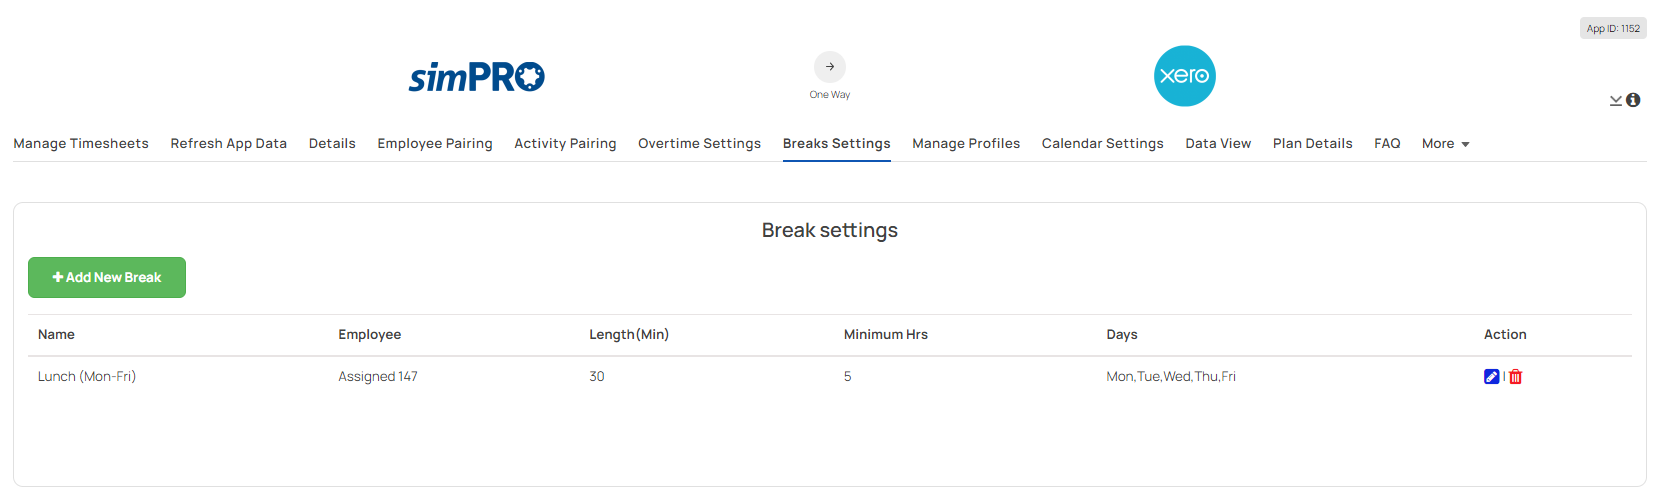
Task: Open Activity Pairing tab
Action: pos(565,144)
